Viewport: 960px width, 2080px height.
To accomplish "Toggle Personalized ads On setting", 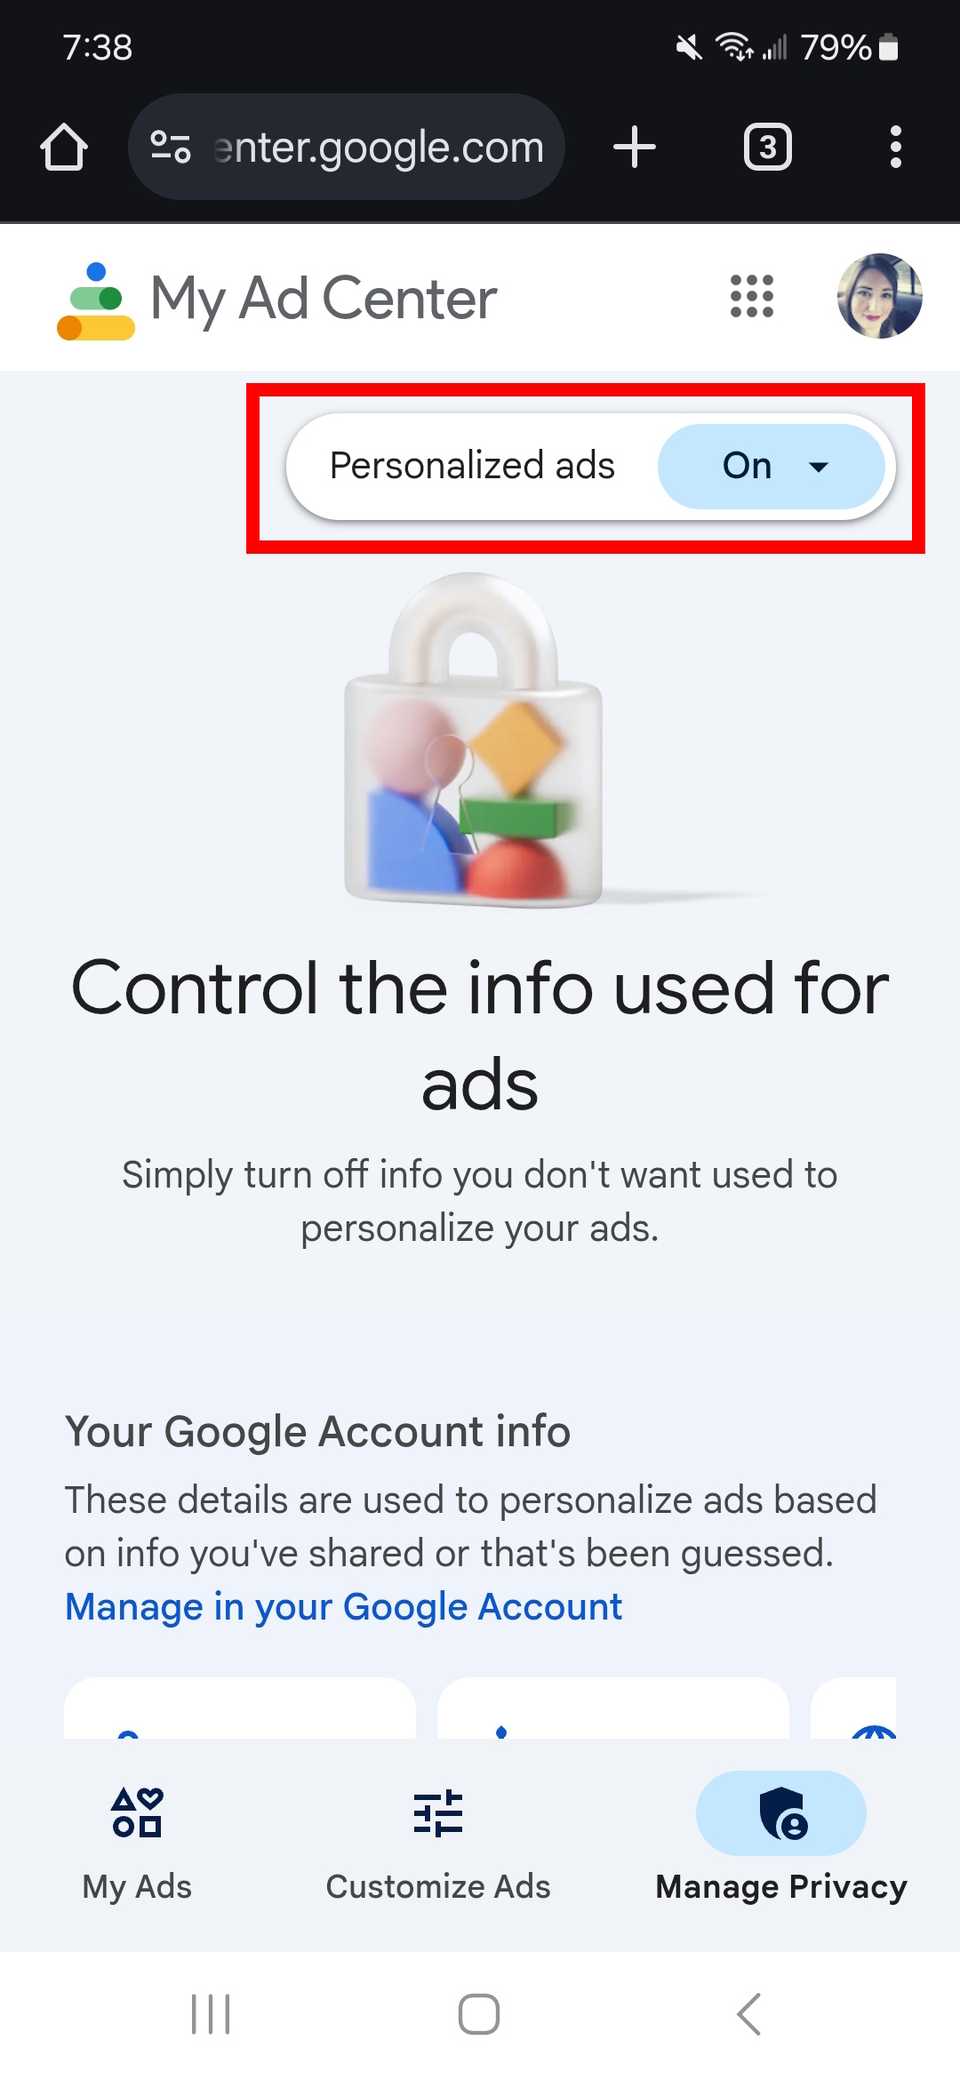I will coord(771,466).
